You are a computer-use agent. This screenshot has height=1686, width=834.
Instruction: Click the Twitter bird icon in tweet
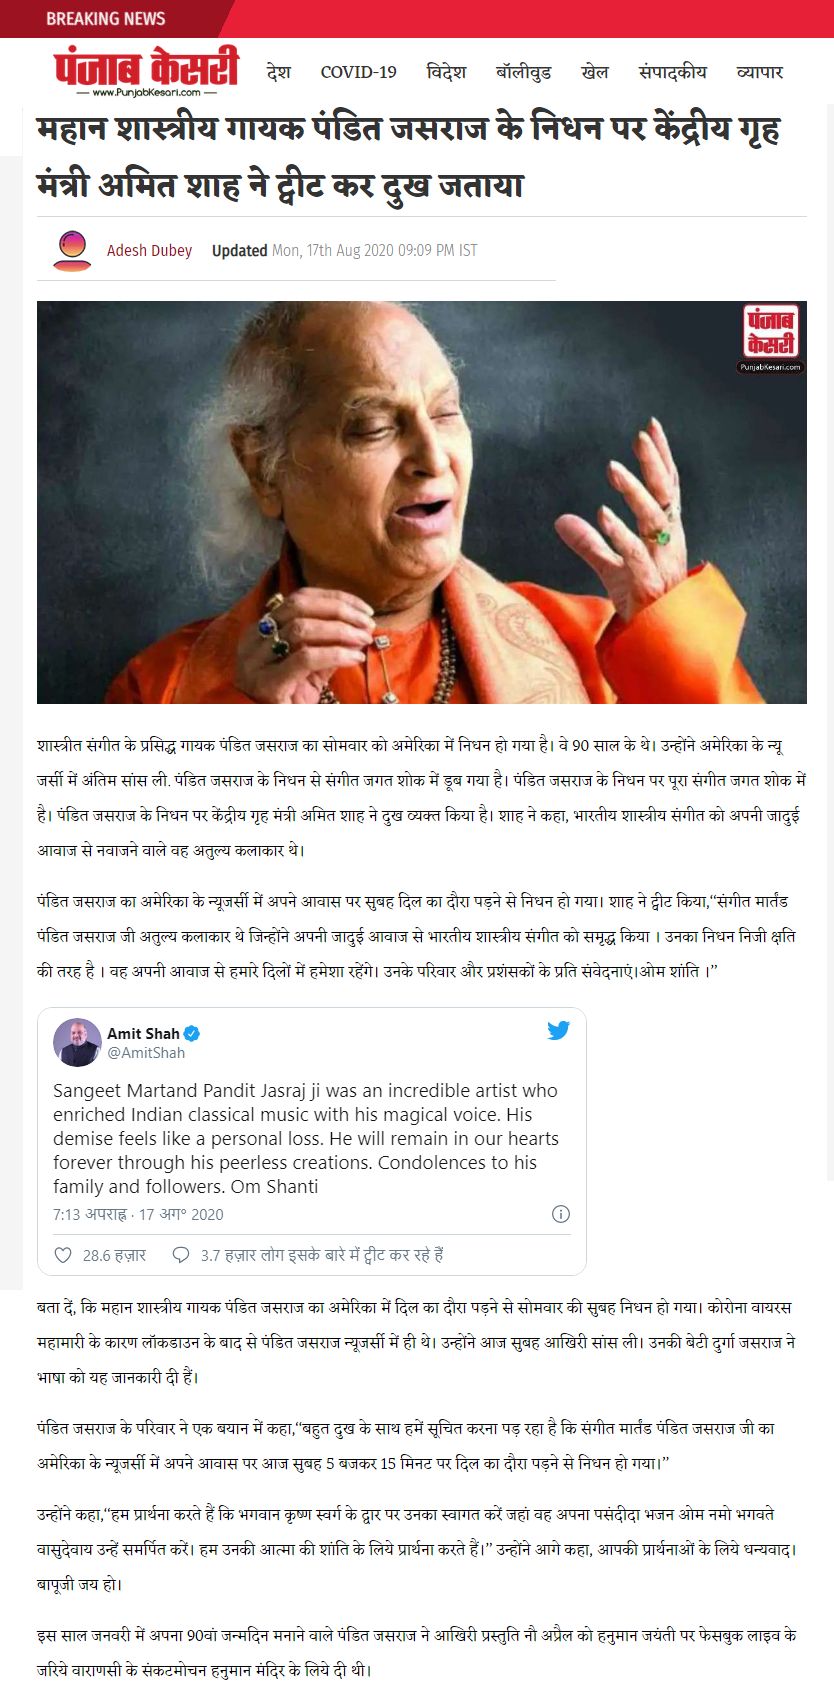point(558,1030)
